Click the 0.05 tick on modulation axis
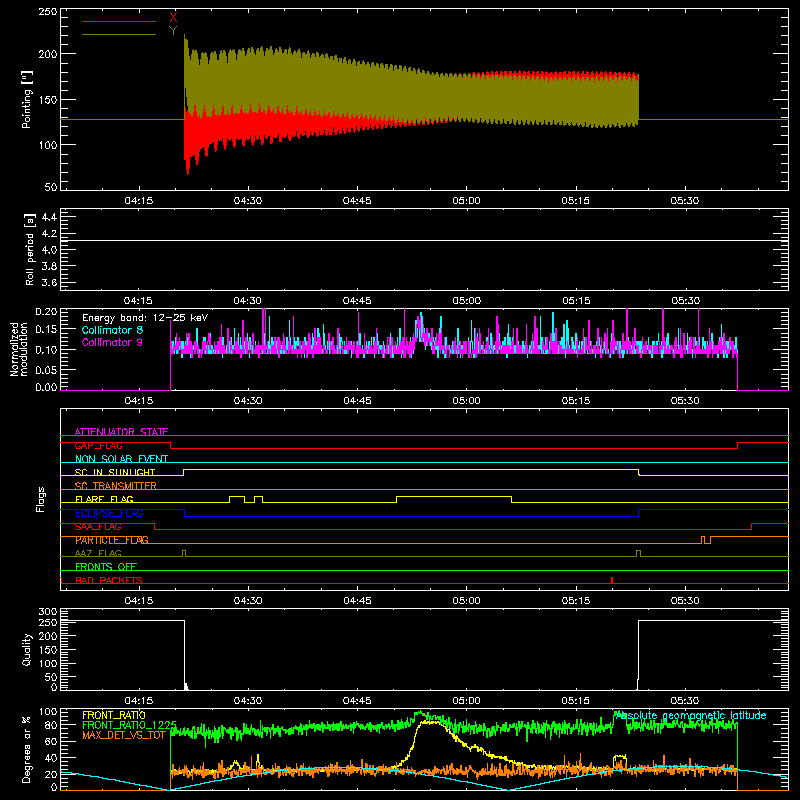 pos(46,369)
